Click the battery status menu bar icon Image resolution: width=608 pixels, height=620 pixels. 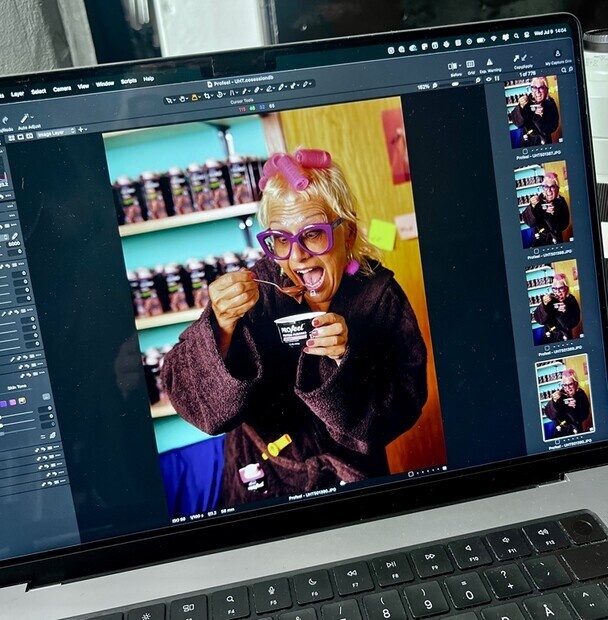[481, 40]
